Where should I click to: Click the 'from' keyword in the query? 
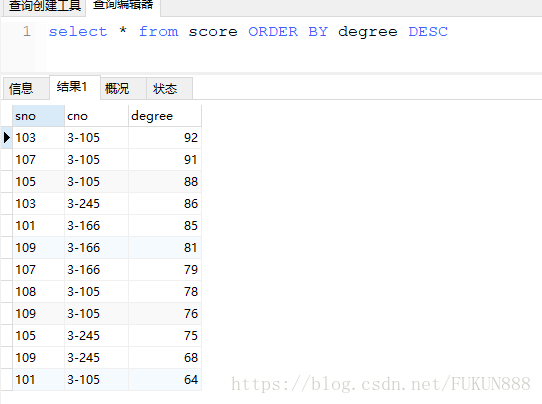[x=159, y=32]
